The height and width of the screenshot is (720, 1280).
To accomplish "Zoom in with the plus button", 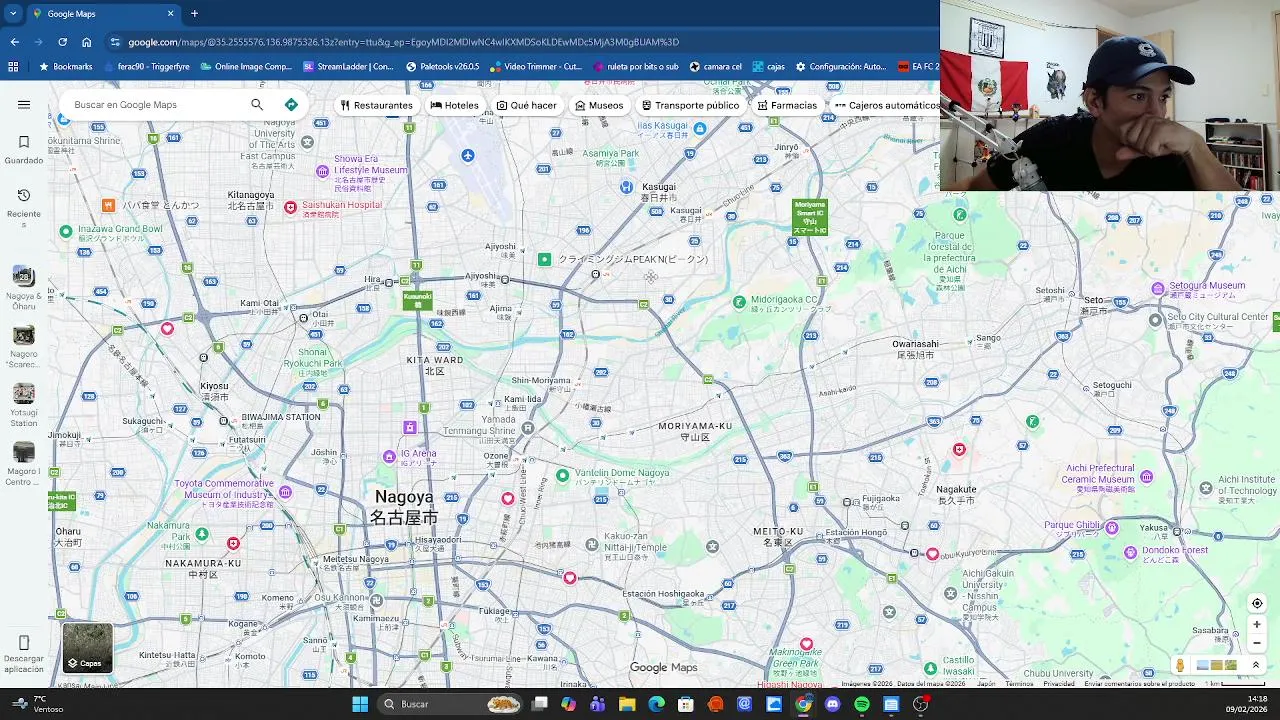I will pyautogui.click(x=1257, y=624).
